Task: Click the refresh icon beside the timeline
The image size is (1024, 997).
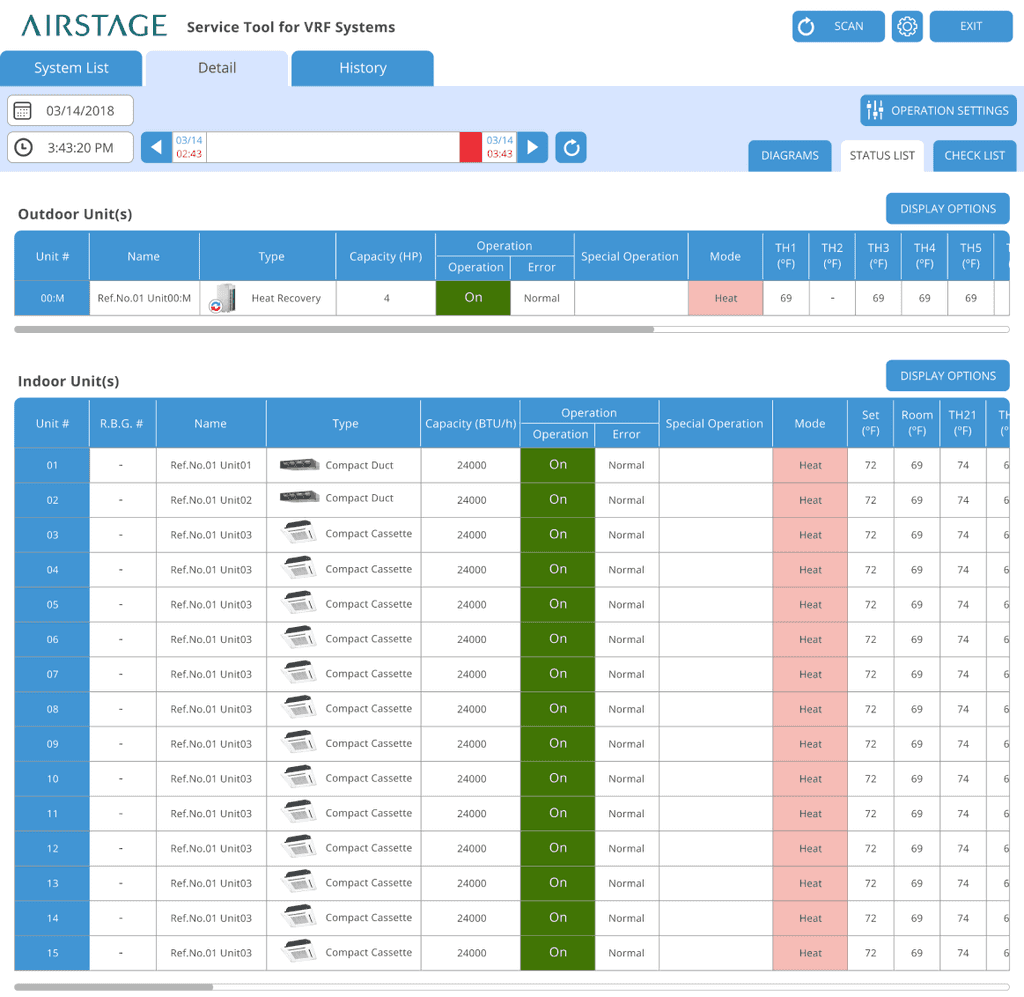Action: [570, 146]
